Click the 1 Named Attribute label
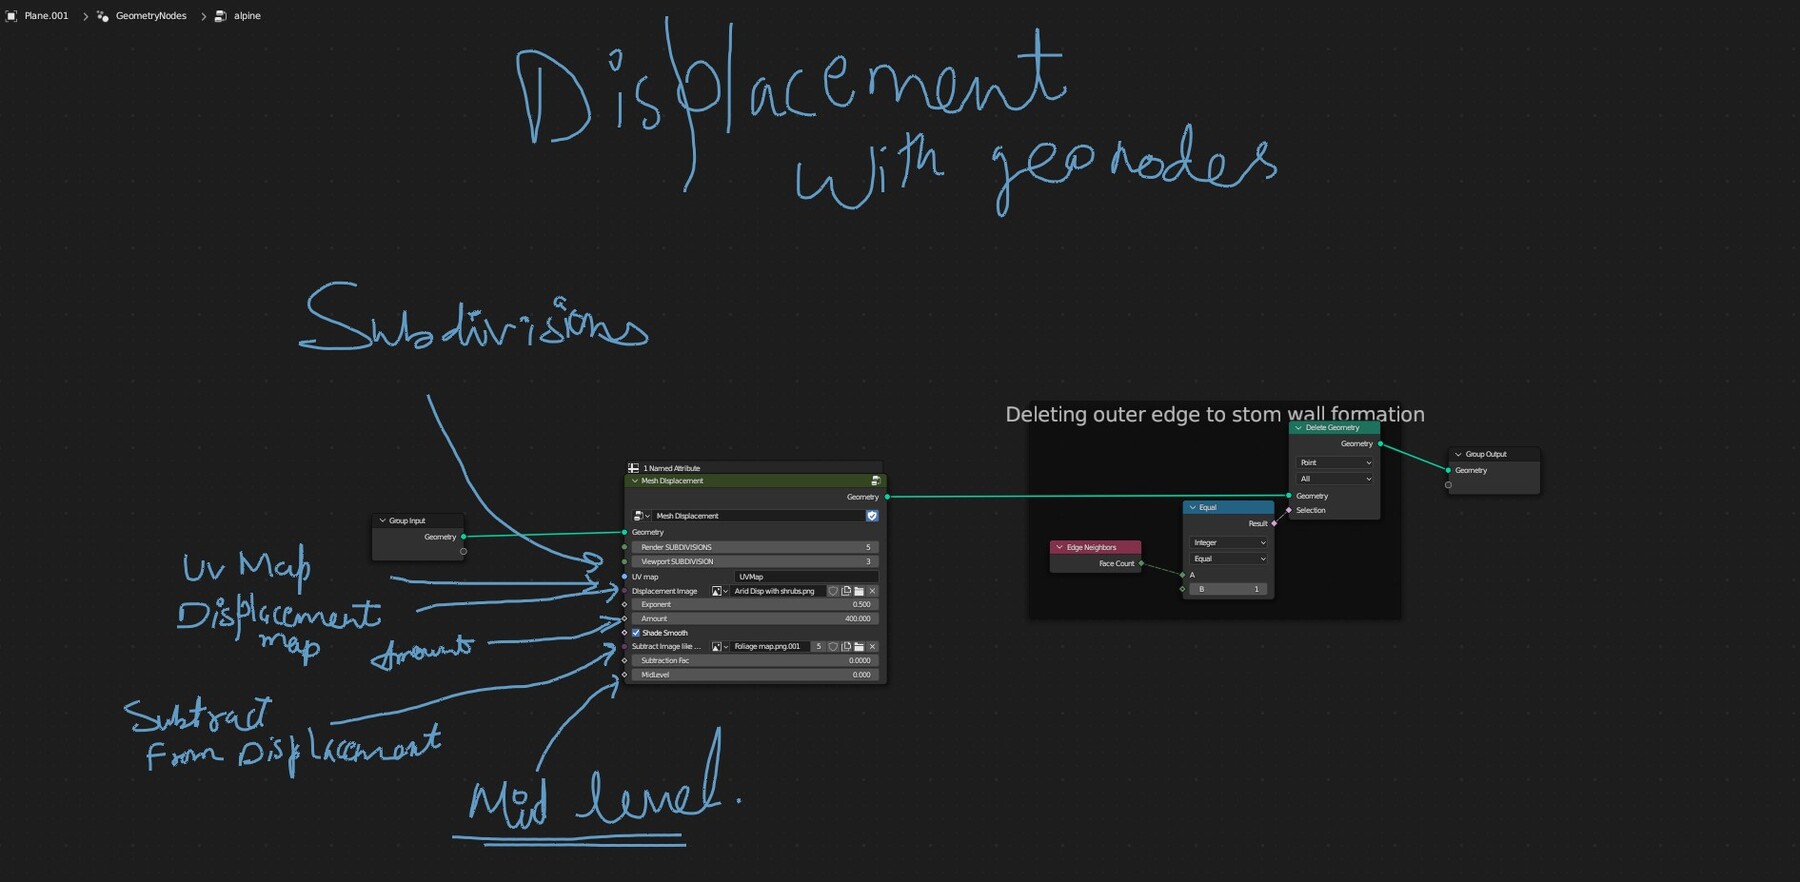1800x882 pixels. [x=671, y=468]
